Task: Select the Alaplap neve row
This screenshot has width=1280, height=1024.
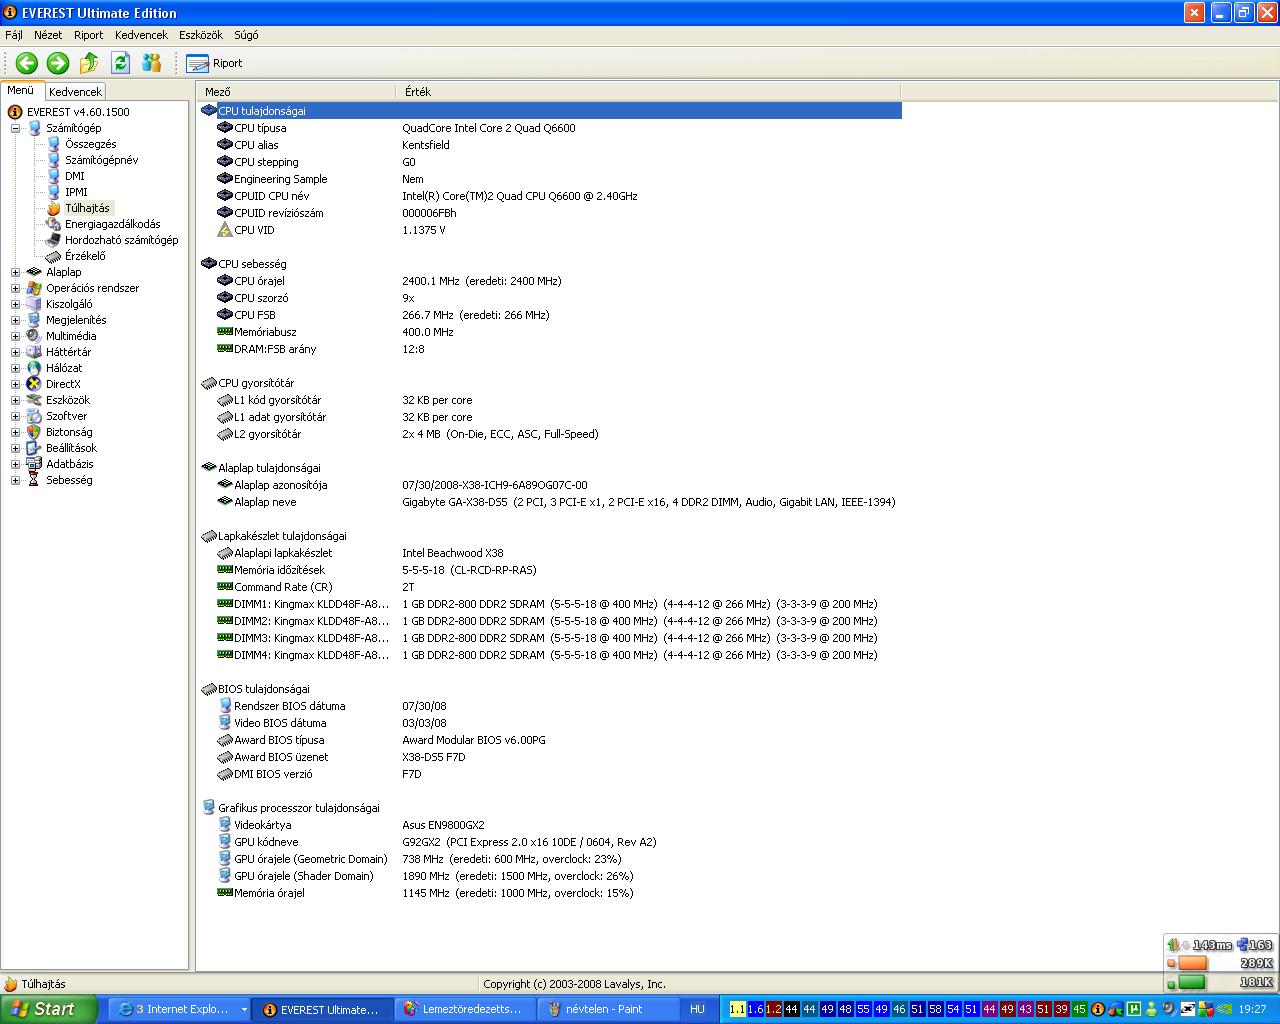Action: (550, 502)
